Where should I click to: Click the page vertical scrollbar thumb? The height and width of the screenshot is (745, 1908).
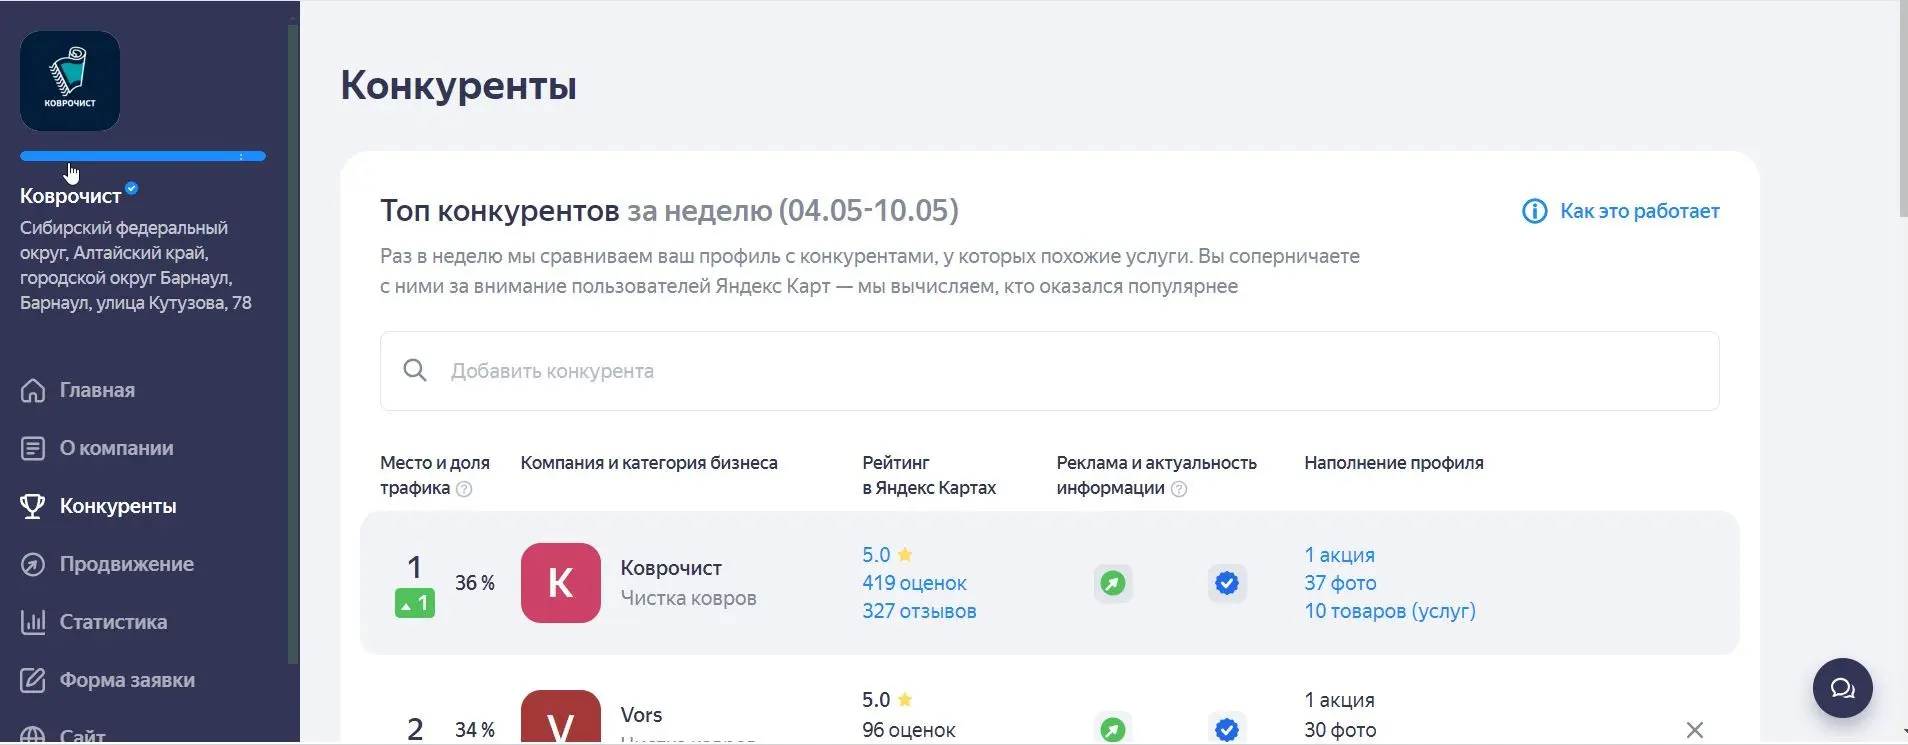pos(1902,109)
